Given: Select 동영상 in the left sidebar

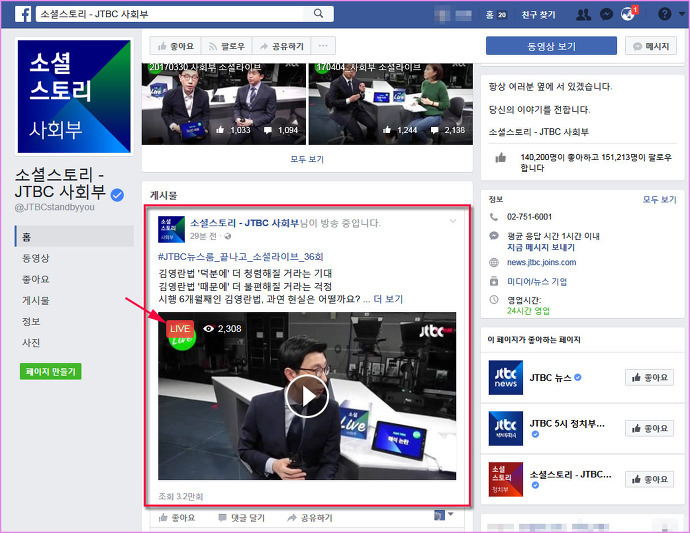Looking at the screenshot, I should (36, 258).
